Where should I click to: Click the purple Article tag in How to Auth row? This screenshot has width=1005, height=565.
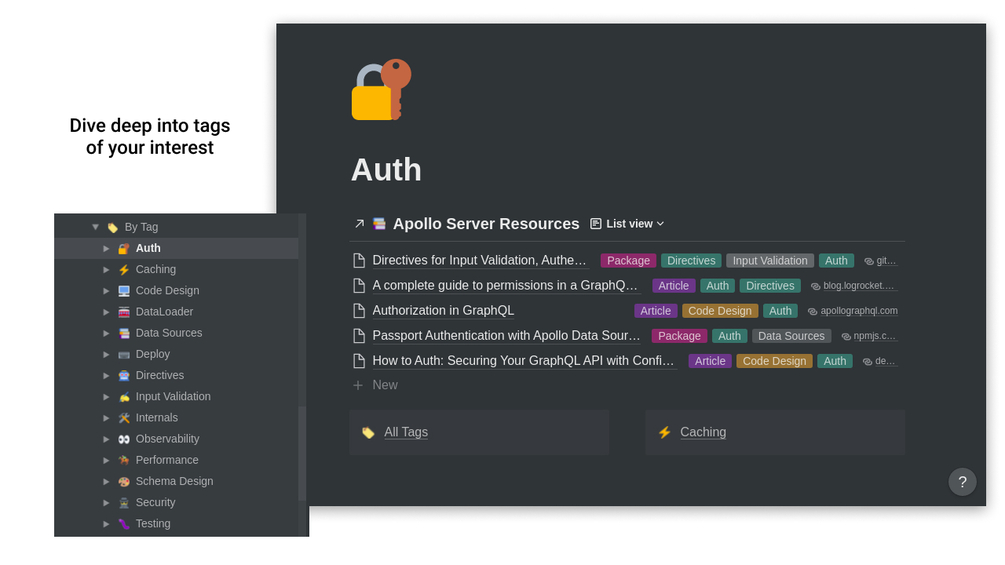tap(710, 361)
